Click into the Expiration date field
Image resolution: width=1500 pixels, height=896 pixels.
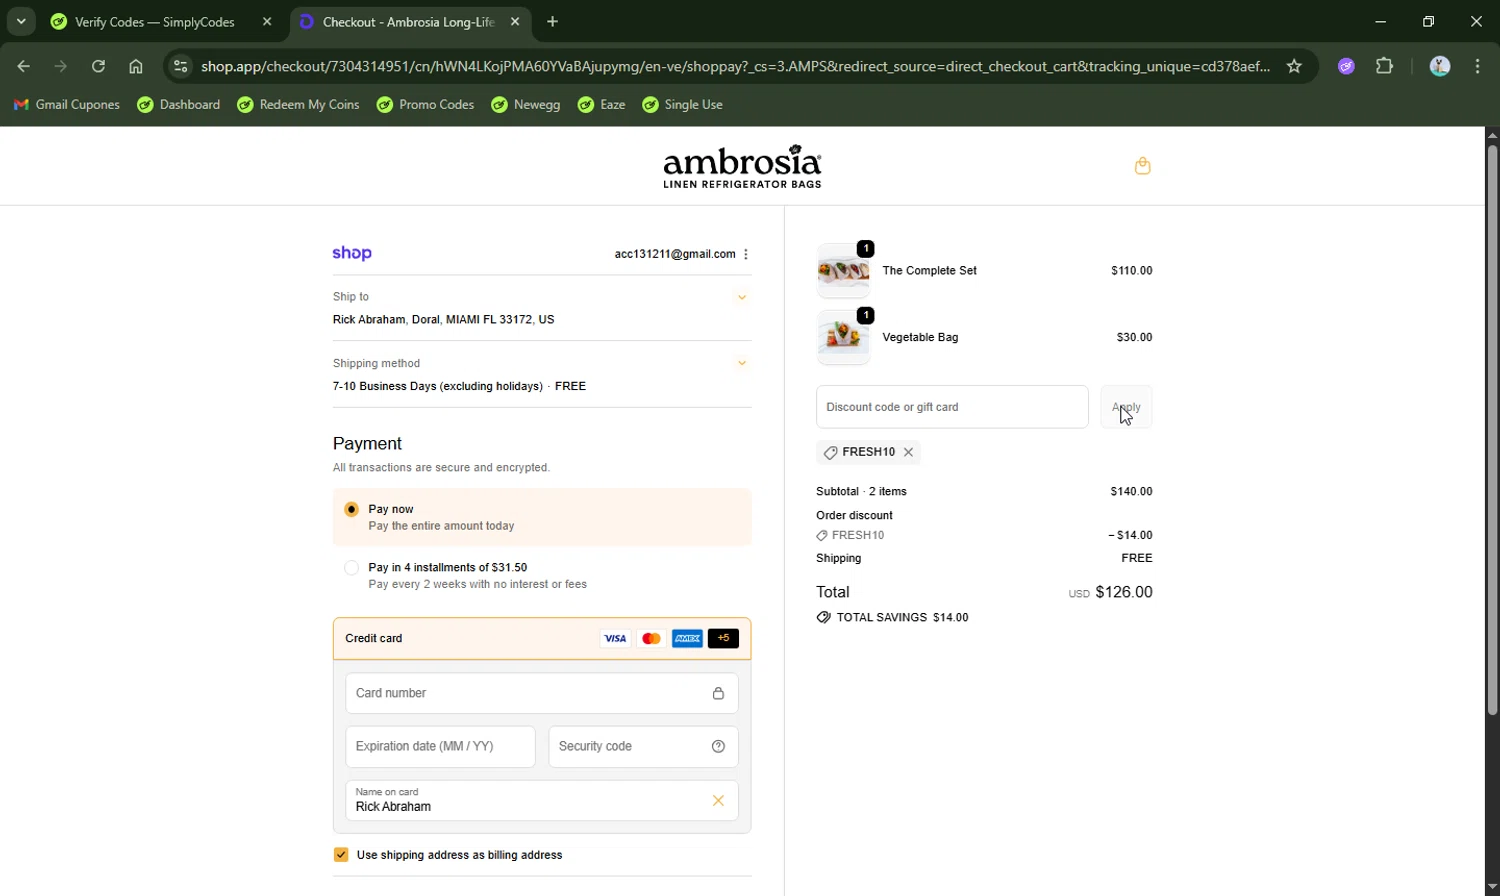coord(440,746)
